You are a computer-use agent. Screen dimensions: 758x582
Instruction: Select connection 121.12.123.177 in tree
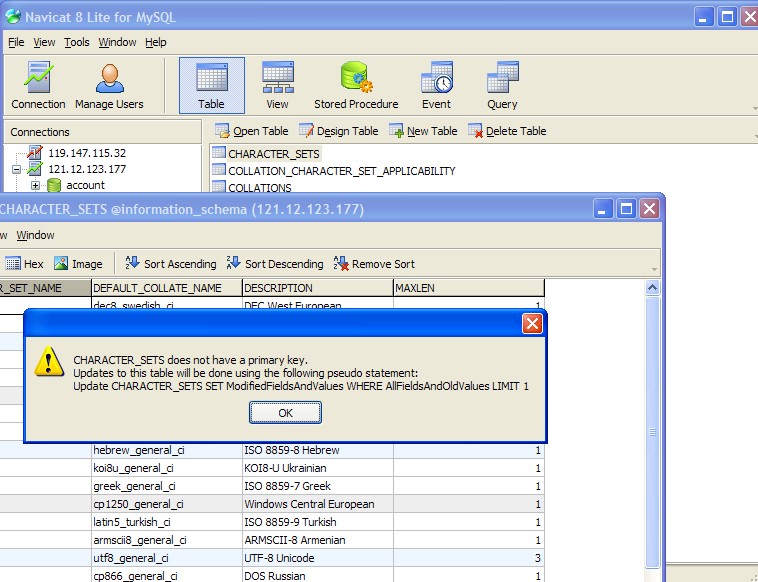[x=87, y=169]
